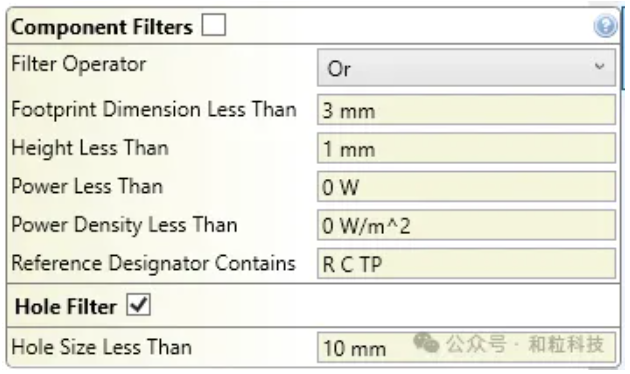The image size is (630, 374).
Task: Focus the Power Less Than 0 W field
Action: tap(466, 186)
